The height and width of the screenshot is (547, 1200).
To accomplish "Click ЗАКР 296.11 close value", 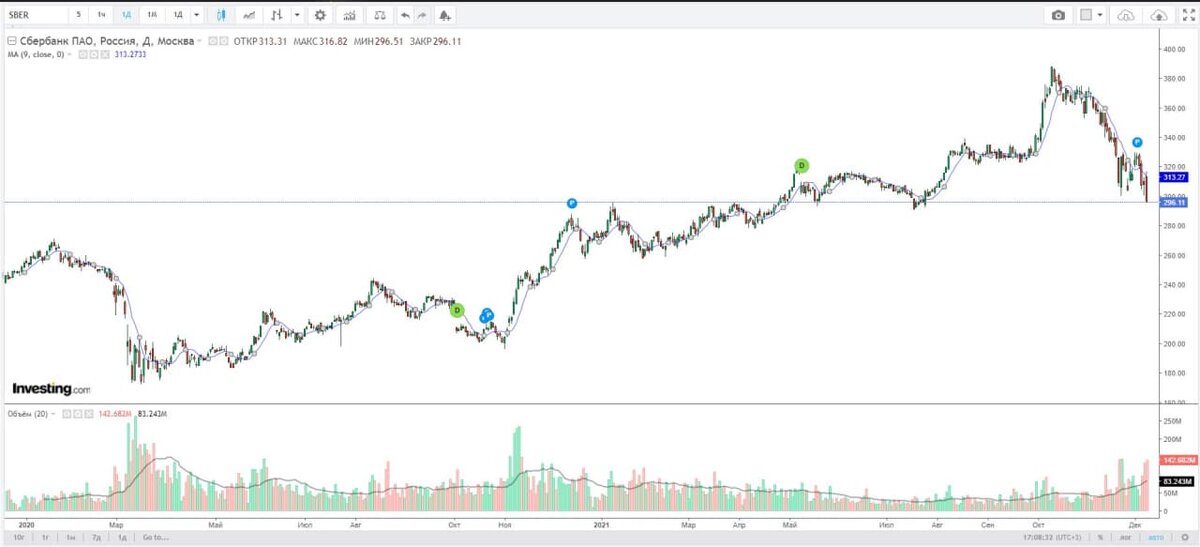I will (x=436, y=41).
